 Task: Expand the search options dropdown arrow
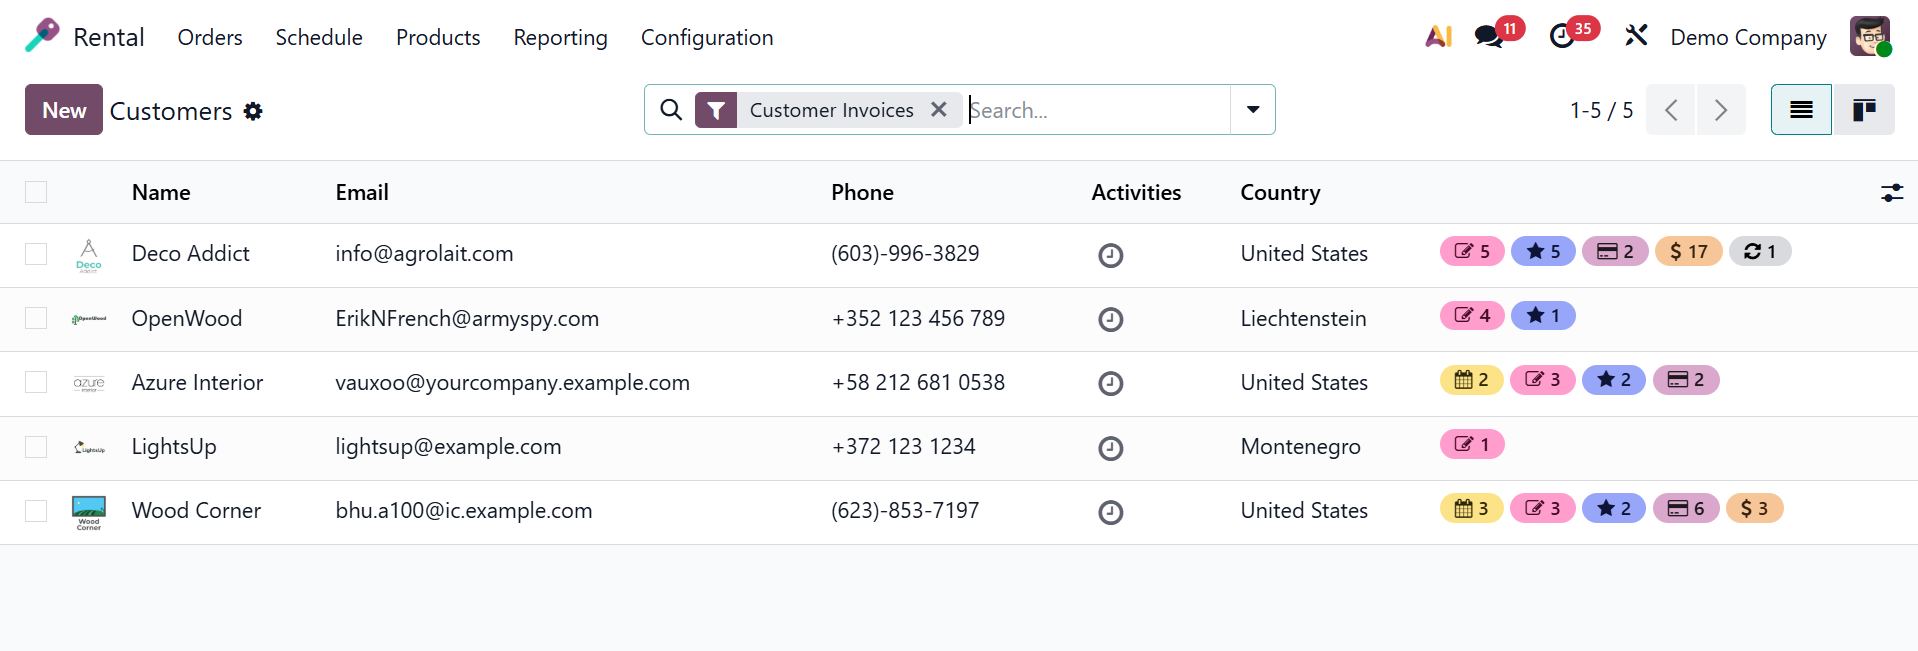point(1252,110)
